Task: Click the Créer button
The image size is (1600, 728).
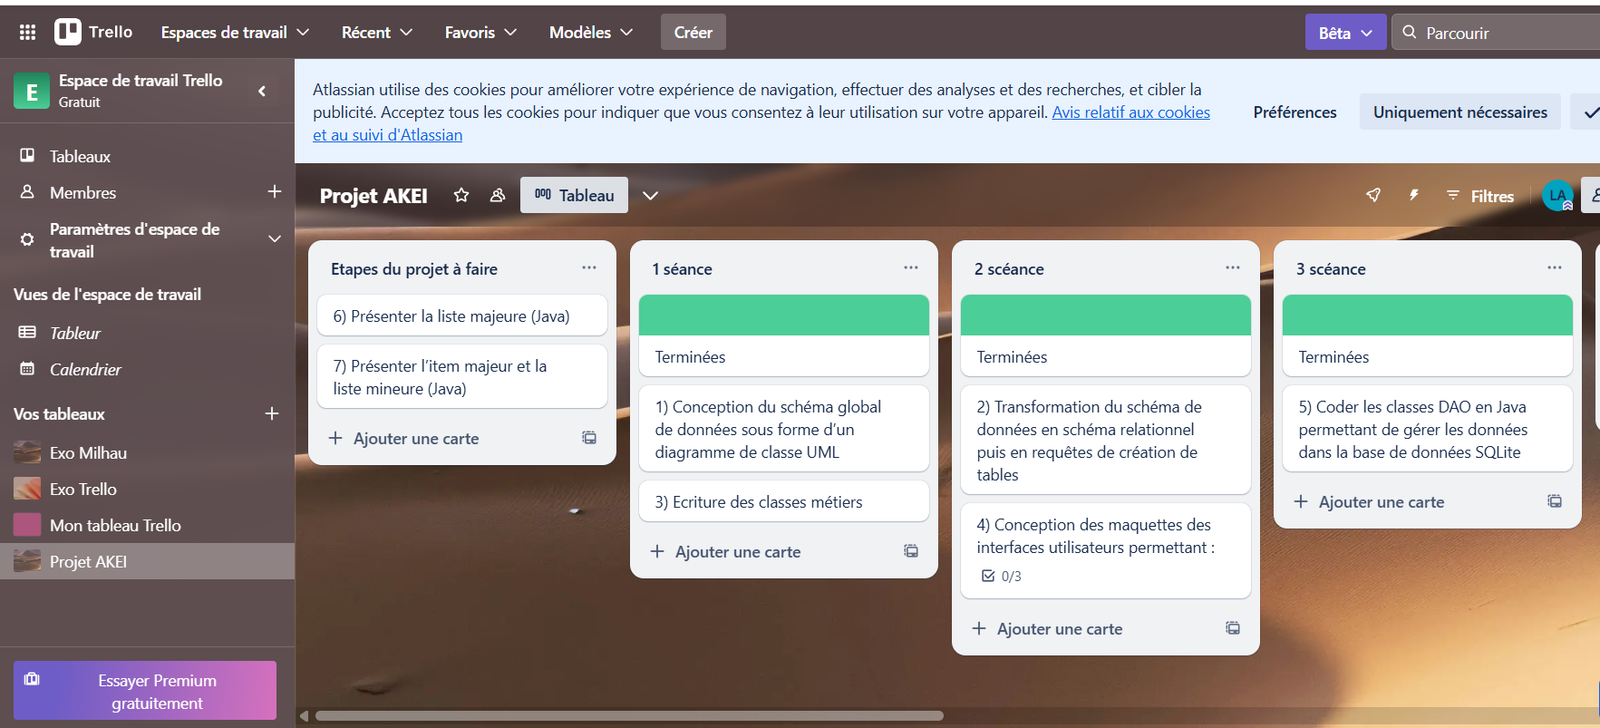Action: click(x=693, y=32)
